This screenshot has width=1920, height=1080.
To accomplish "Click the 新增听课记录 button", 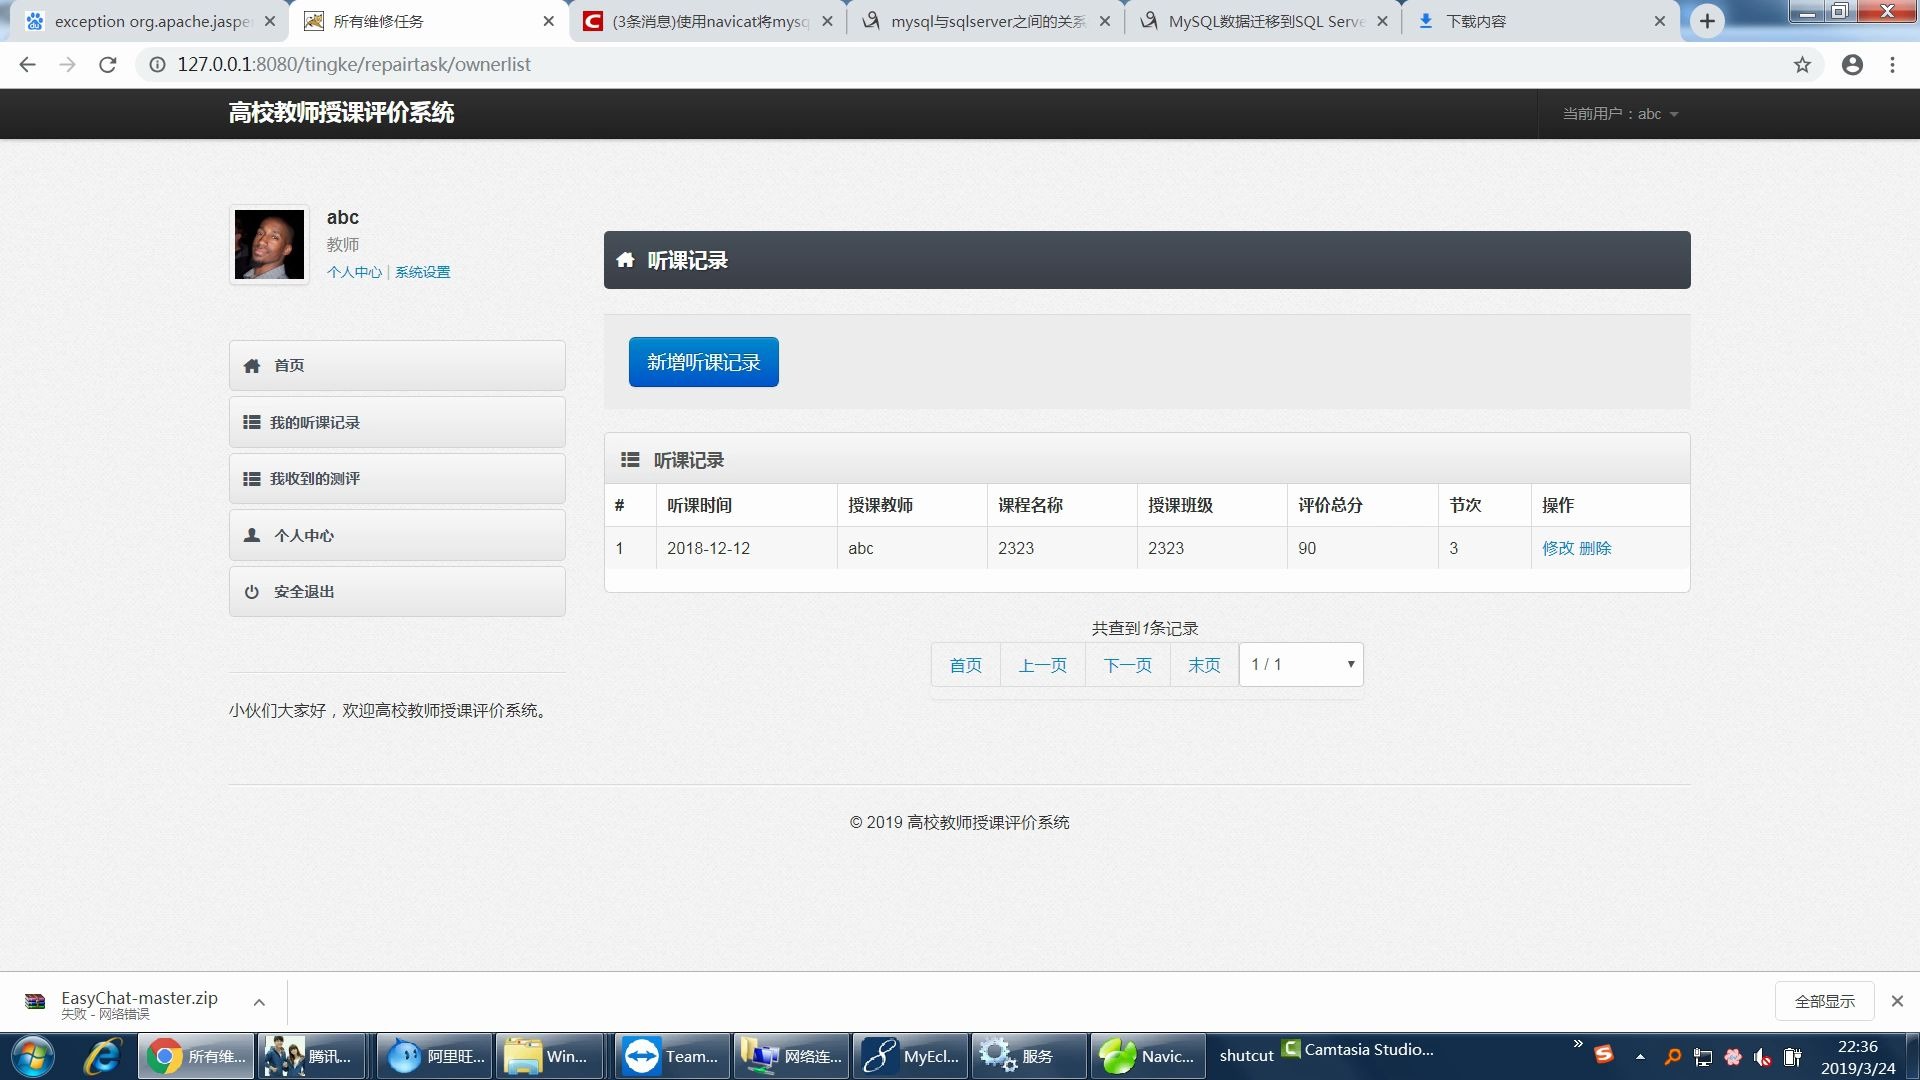I will pos(703,362).
